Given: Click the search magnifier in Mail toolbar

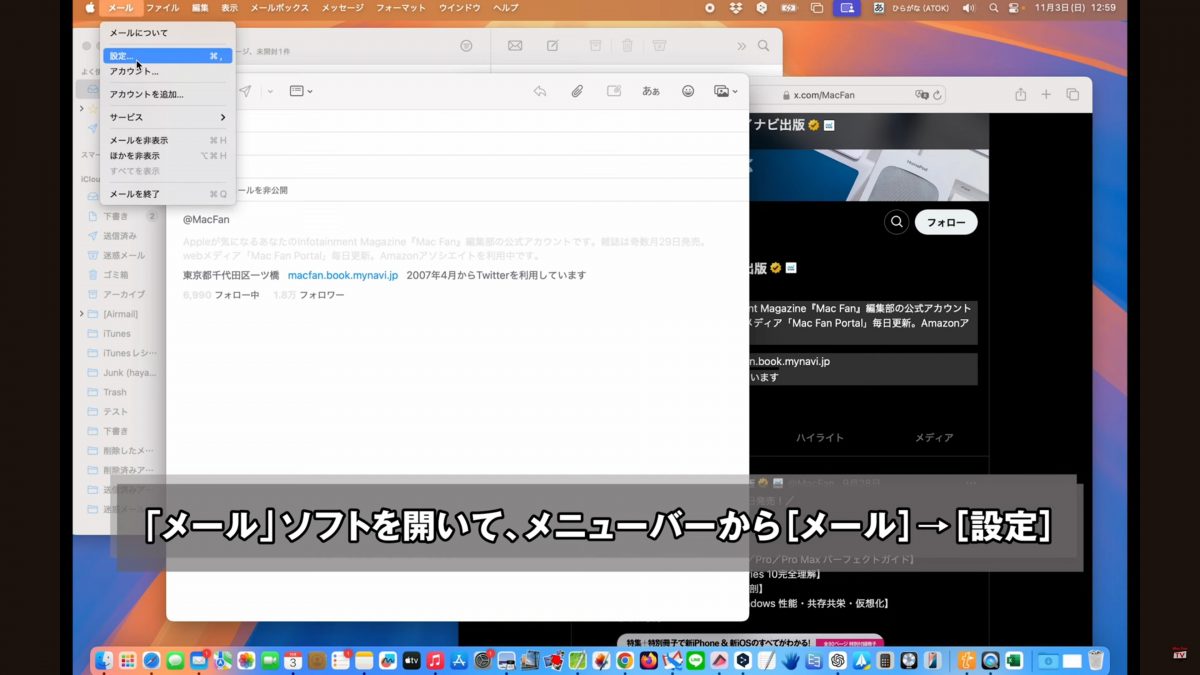Looking at the screenshot, I should pos(764,46).
